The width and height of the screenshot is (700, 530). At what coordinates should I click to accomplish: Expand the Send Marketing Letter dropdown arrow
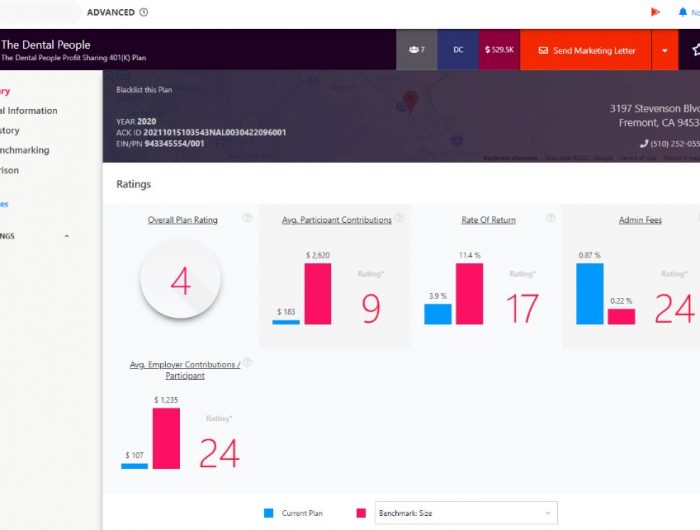point(665,50)
